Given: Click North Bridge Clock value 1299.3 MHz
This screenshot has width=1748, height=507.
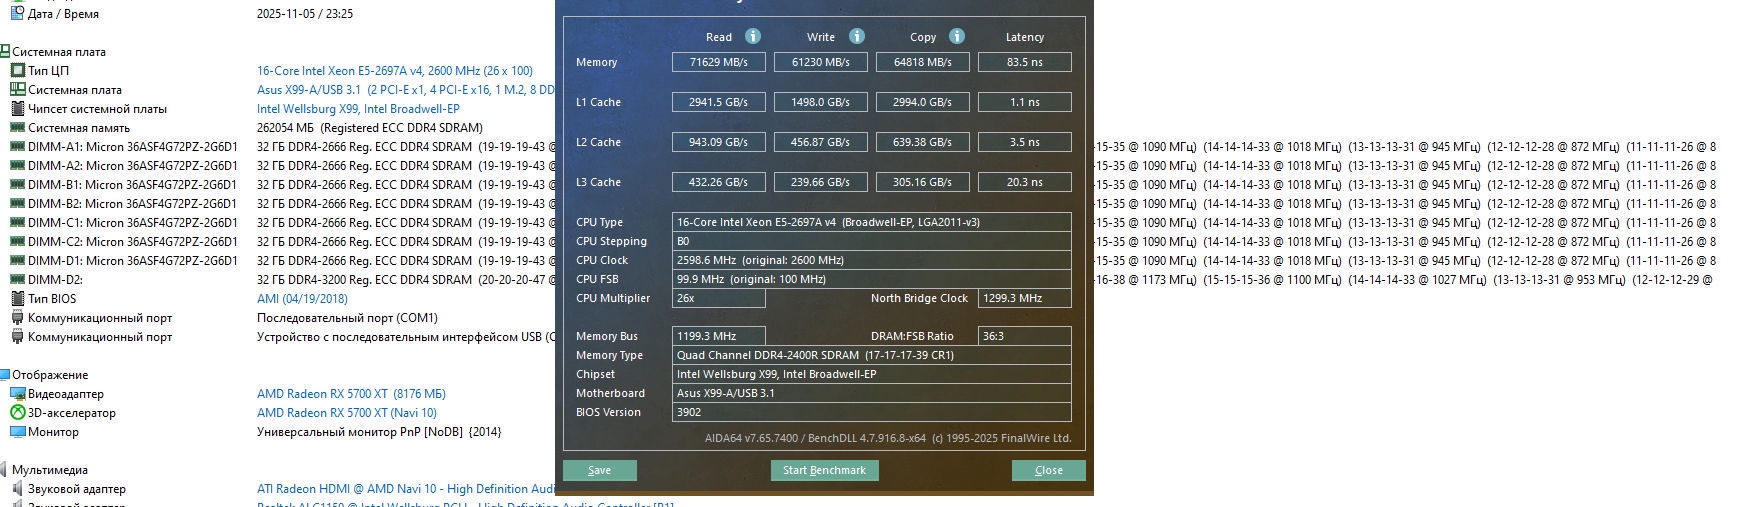Looking at the screenshot, I should tap(1025, 298).
